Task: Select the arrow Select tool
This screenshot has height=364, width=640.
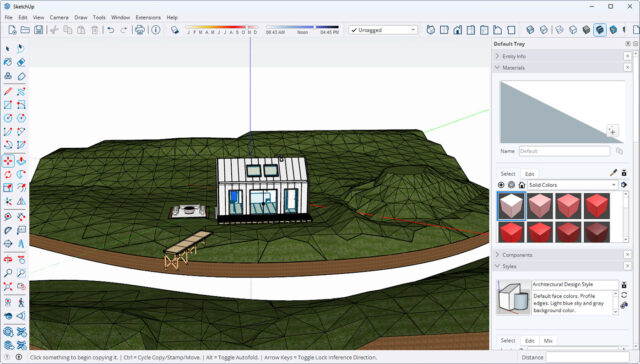Action: tap(7, 49)
